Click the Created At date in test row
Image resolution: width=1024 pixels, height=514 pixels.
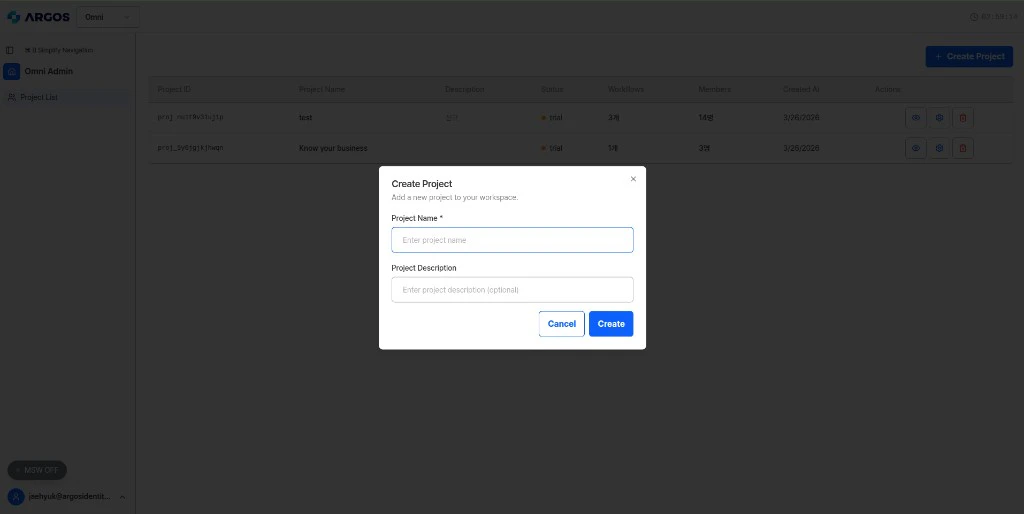[x=801, y=118]
